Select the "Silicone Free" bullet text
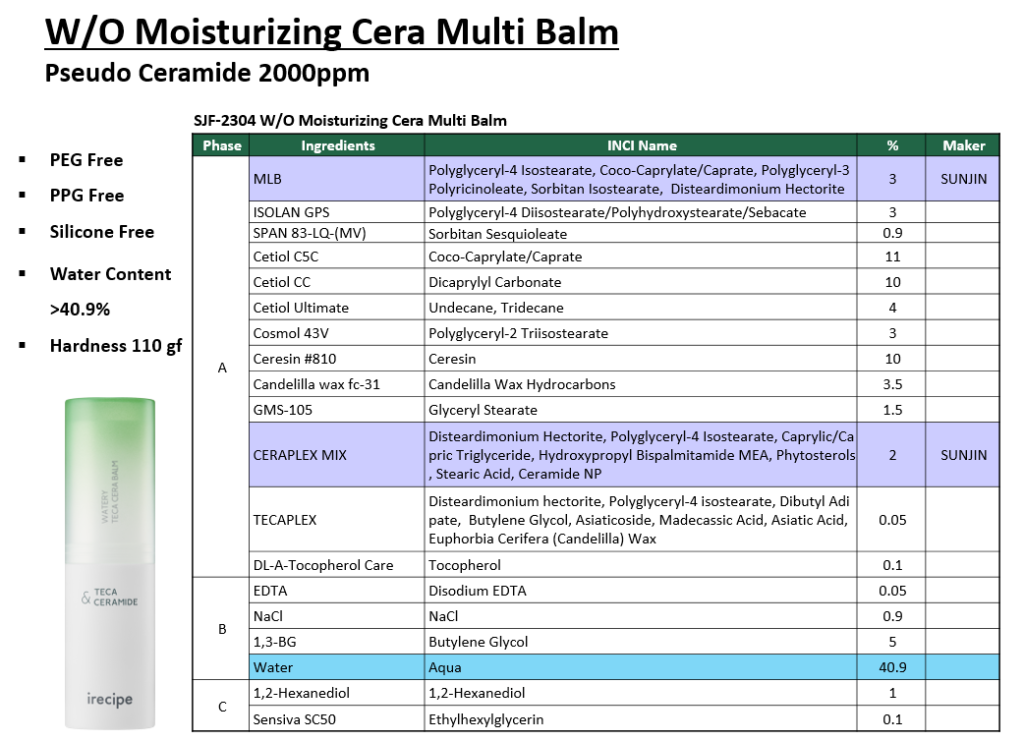Screen dimensions: 1024x741 (x=102, y=232)
